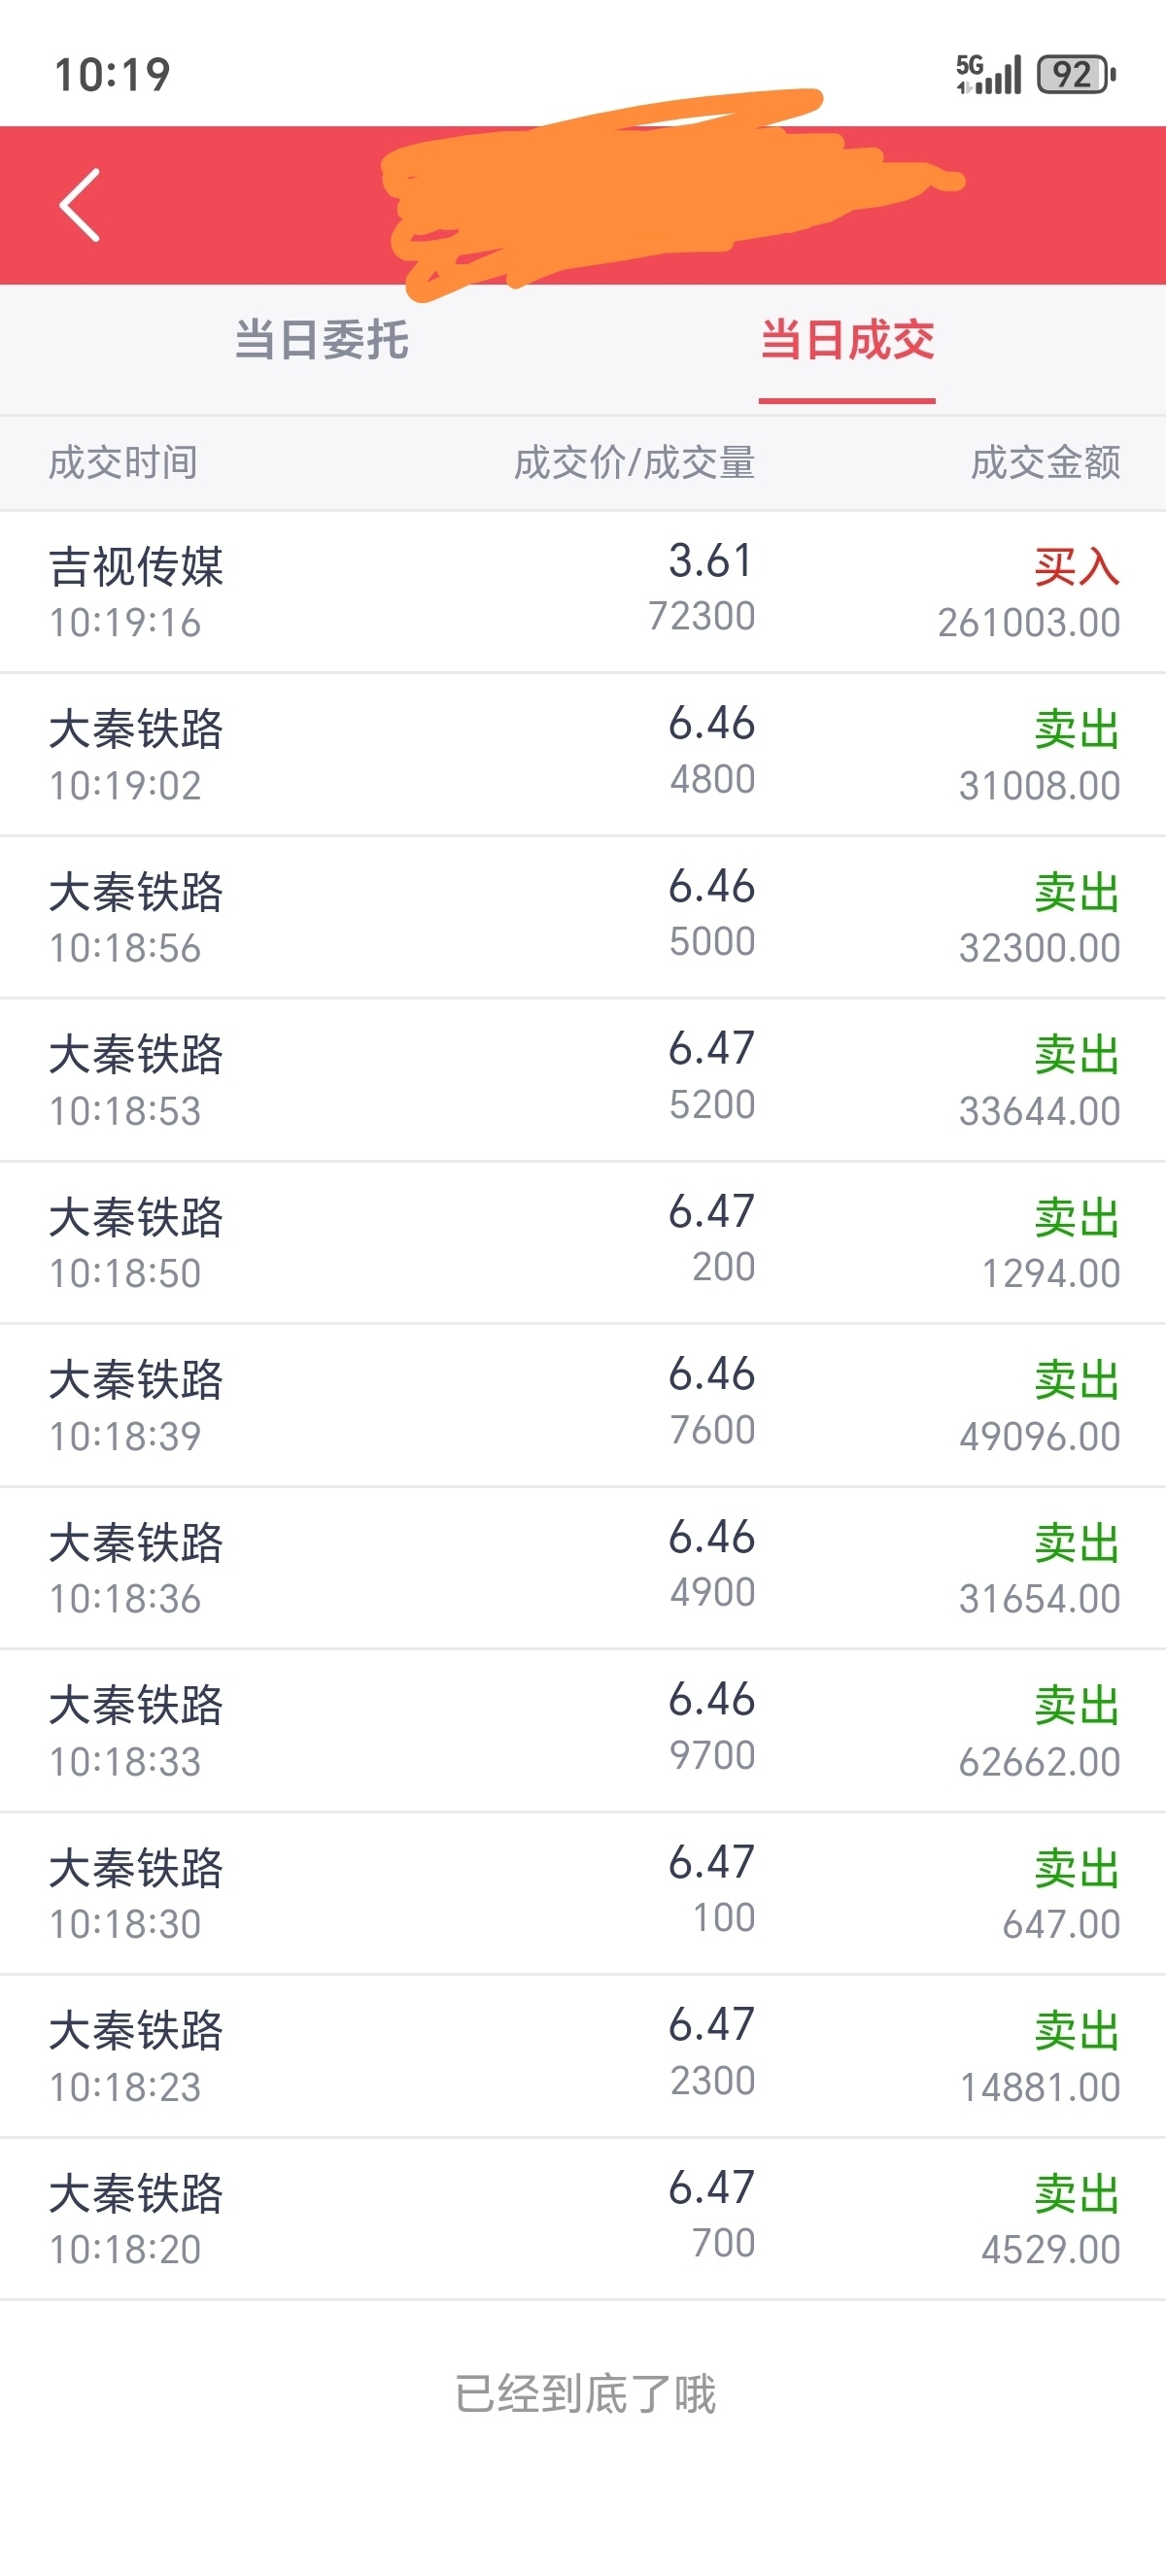Tap the red 买入 label
Screen dimensions: 1166x2576
[x=1077, y=567]
